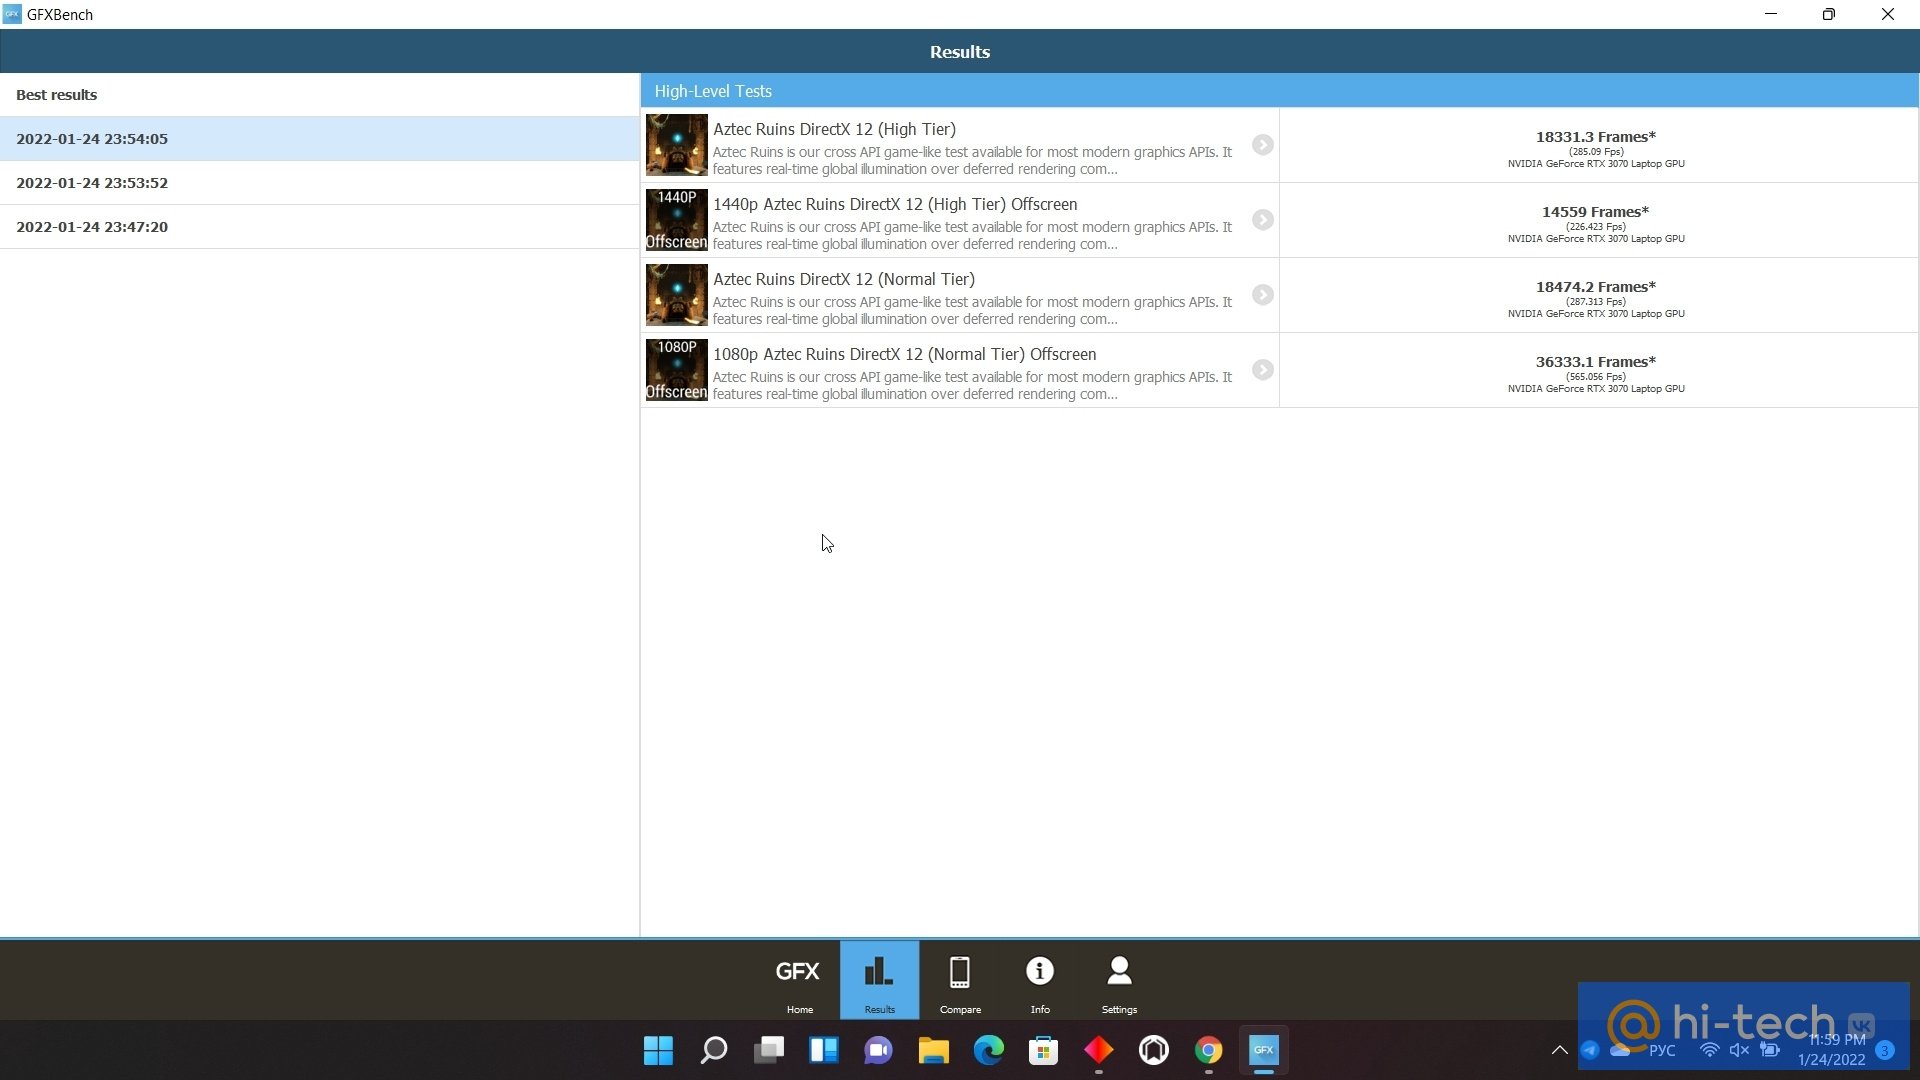This screenshot has width=1920, height=1080.
Task: Expand 1080p Aztec Ruins Normal Tier Offscreen arrow
Action: click(x=1263, y=370)
